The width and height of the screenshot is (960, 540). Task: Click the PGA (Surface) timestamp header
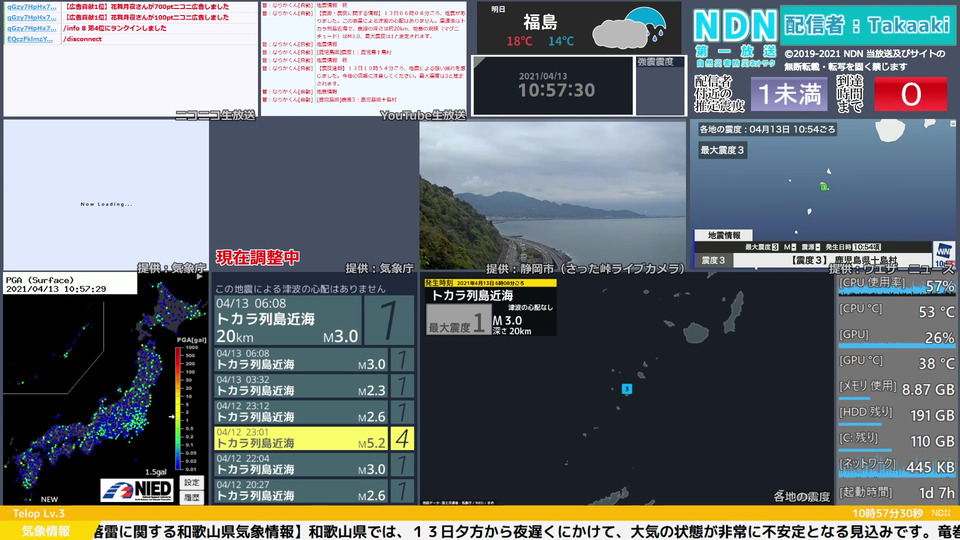point(70,283)
